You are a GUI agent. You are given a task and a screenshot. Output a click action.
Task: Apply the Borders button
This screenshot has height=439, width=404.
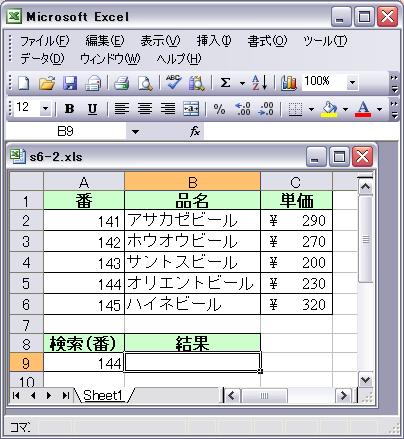click(295, 109)
